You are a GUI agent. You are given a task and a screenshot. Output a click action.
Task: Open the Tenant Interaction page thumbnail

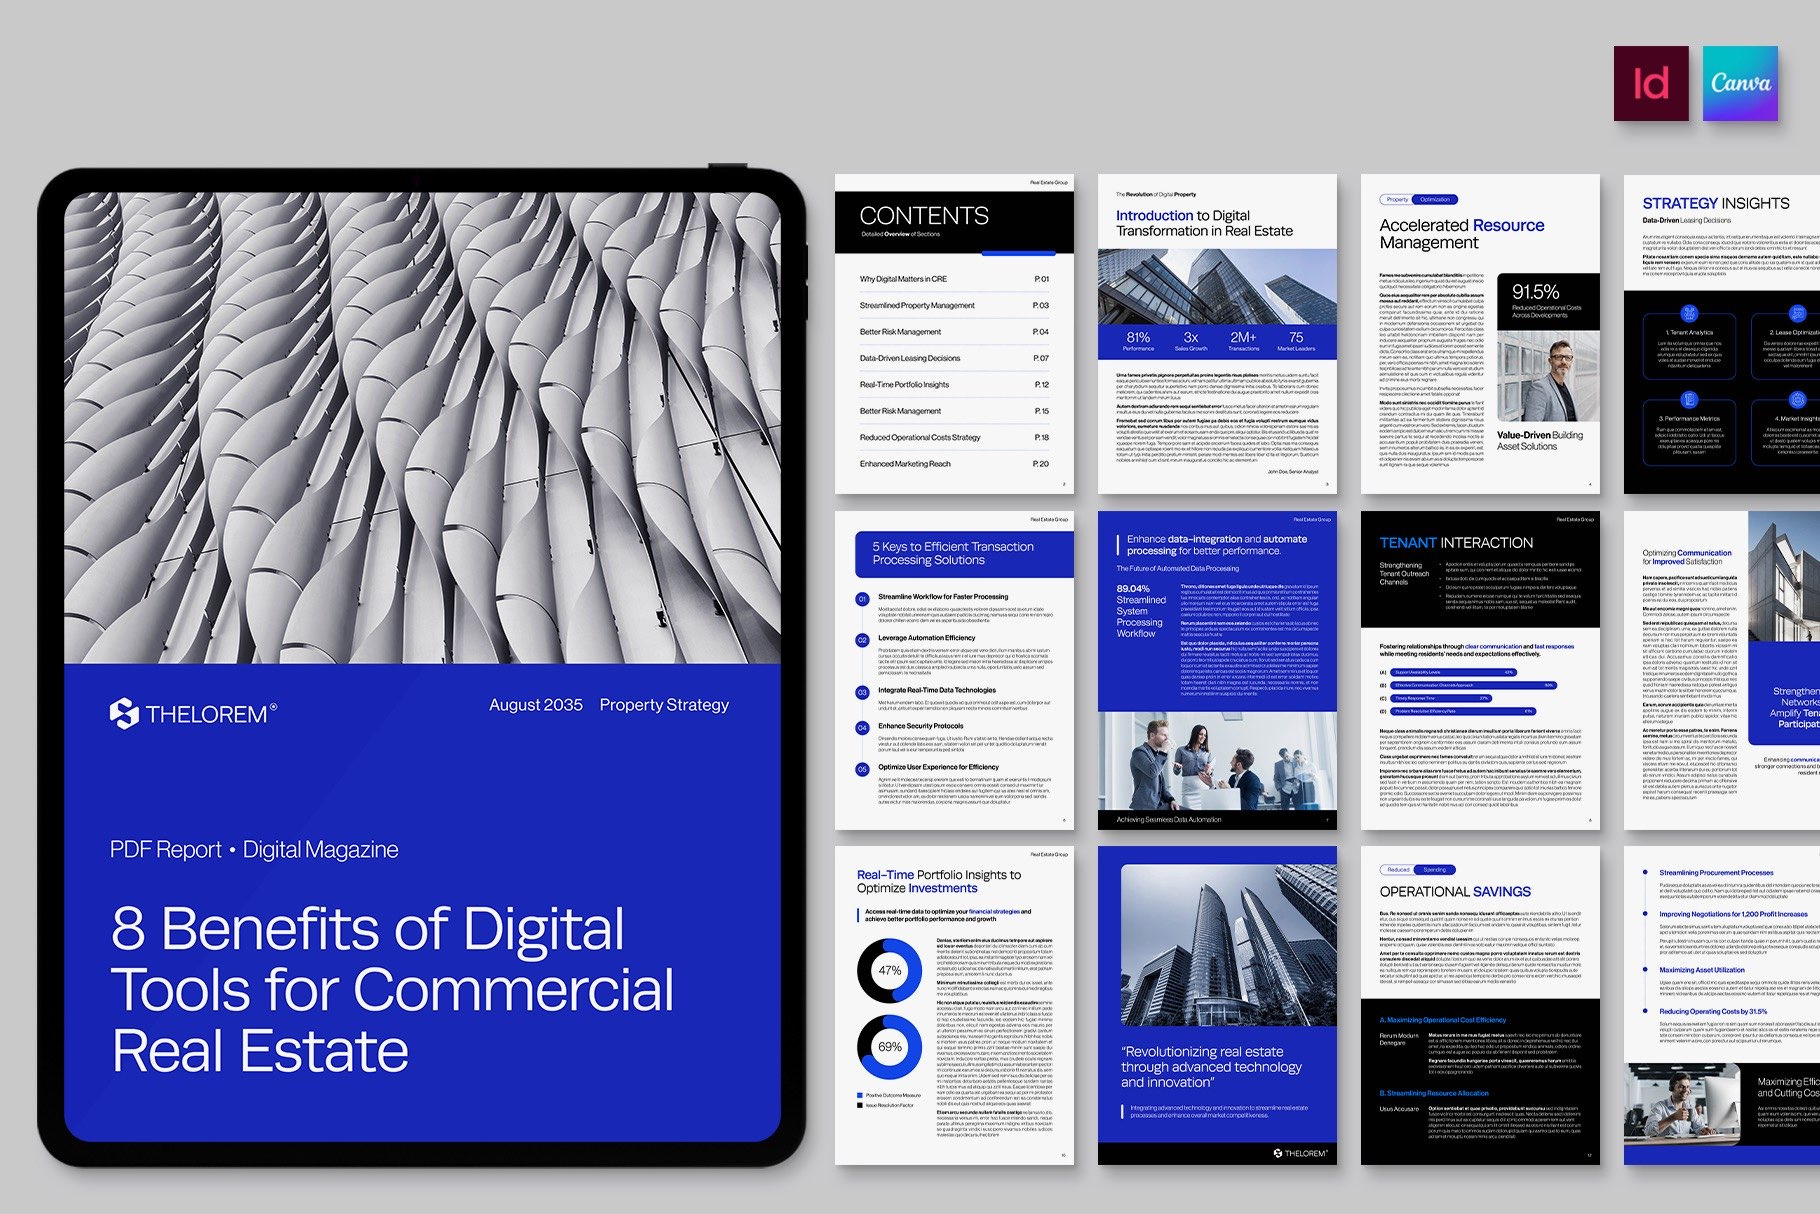pyautogui.click(x=1479, y=670)
